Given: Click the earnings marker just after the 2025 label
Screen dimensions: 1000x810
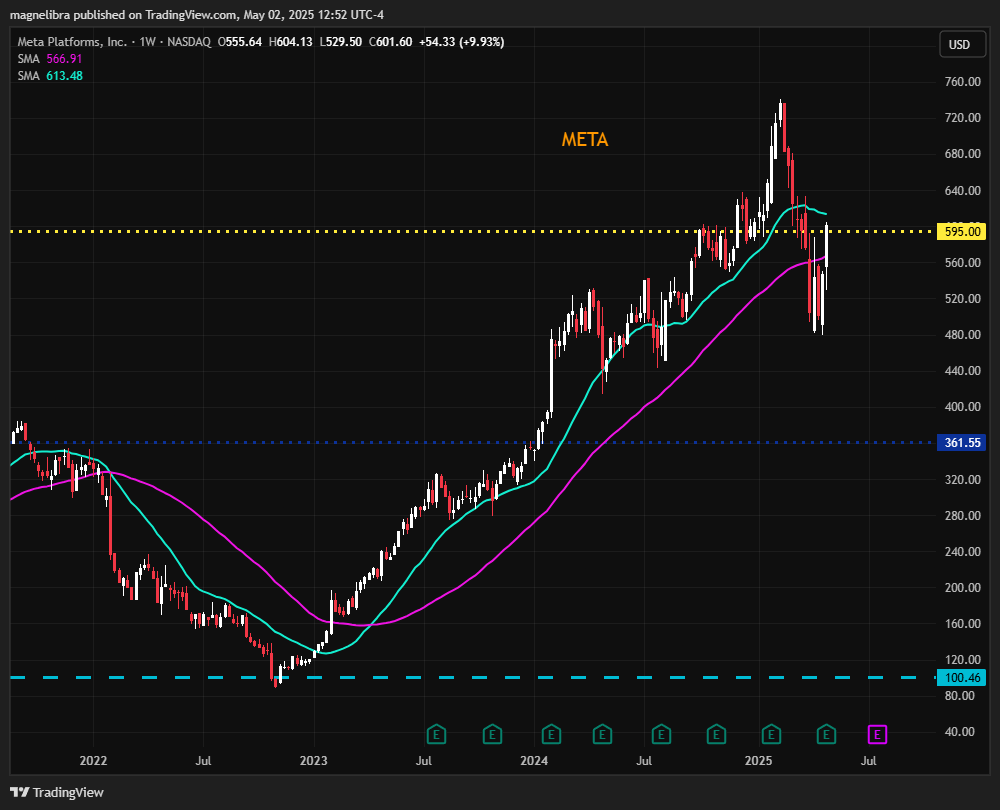Looking at the screenshot, I should tap(772, 735).
